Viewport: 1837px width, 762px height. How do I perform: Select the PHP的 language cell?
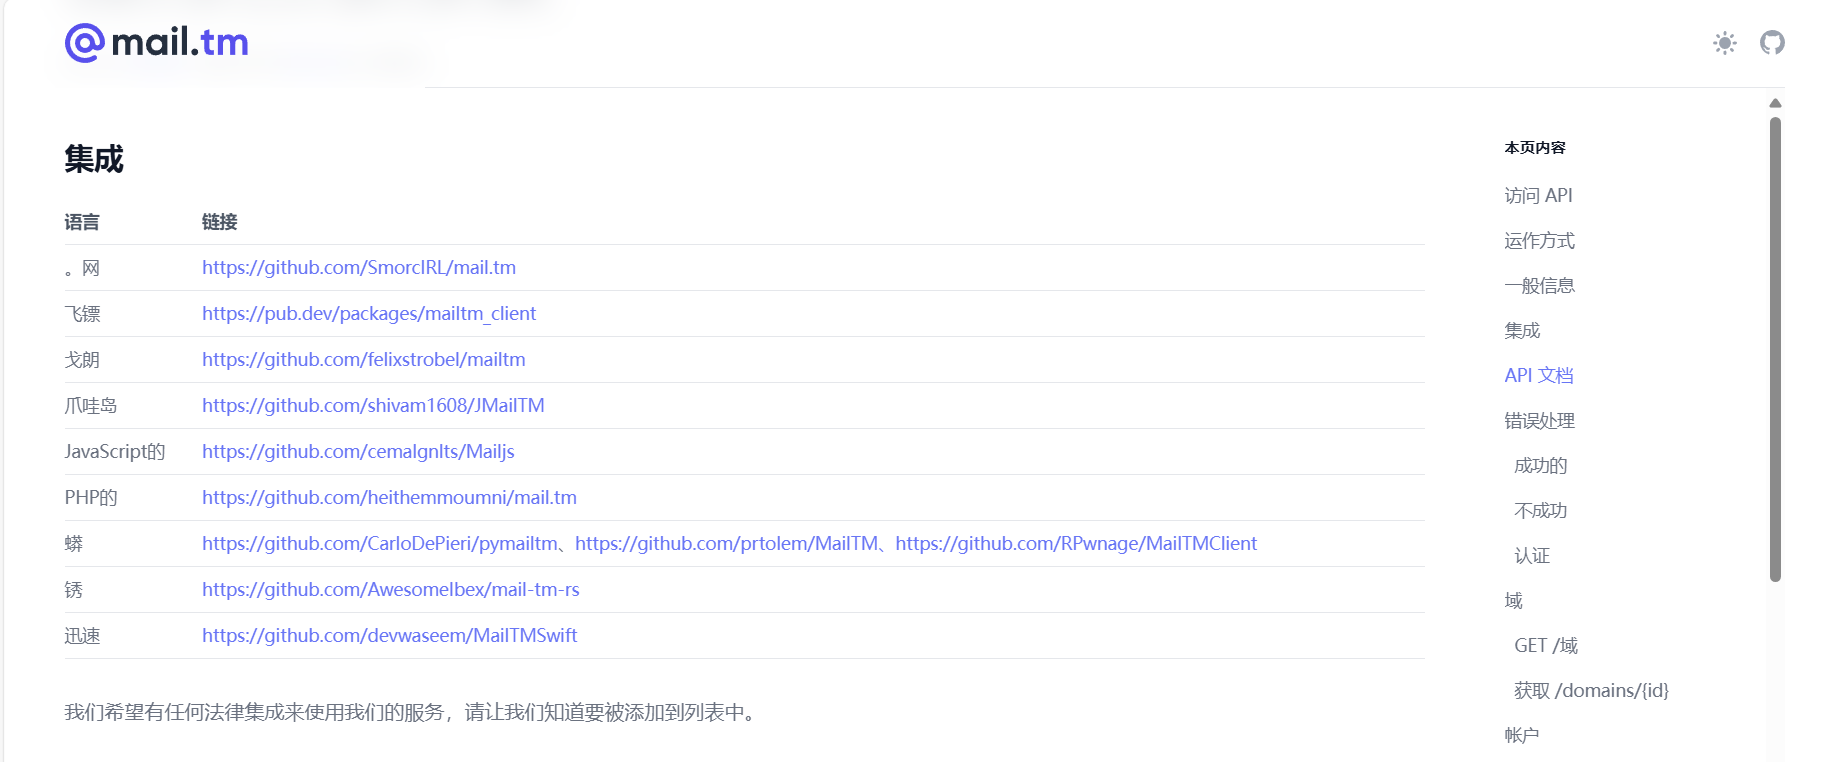pyautogui.click(x=91, y=497)
